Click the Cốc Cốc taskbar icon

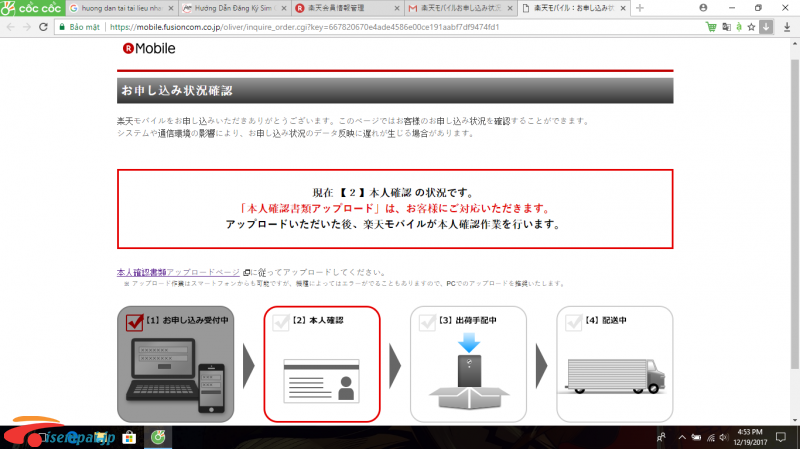click(x=158, y=438)
